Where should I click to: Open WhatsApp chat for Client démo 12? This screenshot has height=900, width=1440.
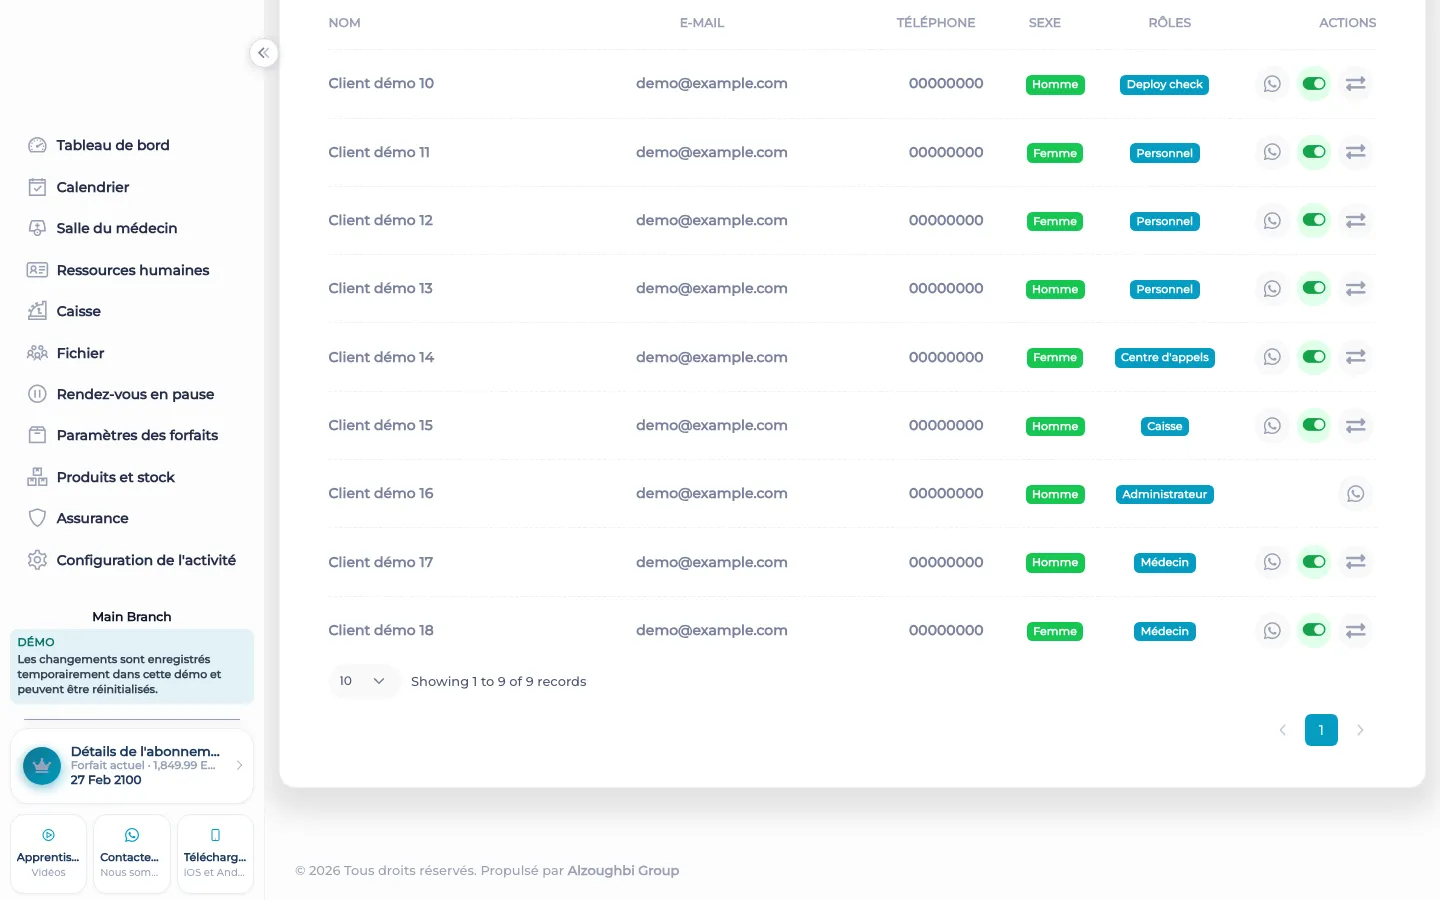(x=1272, y=220)
